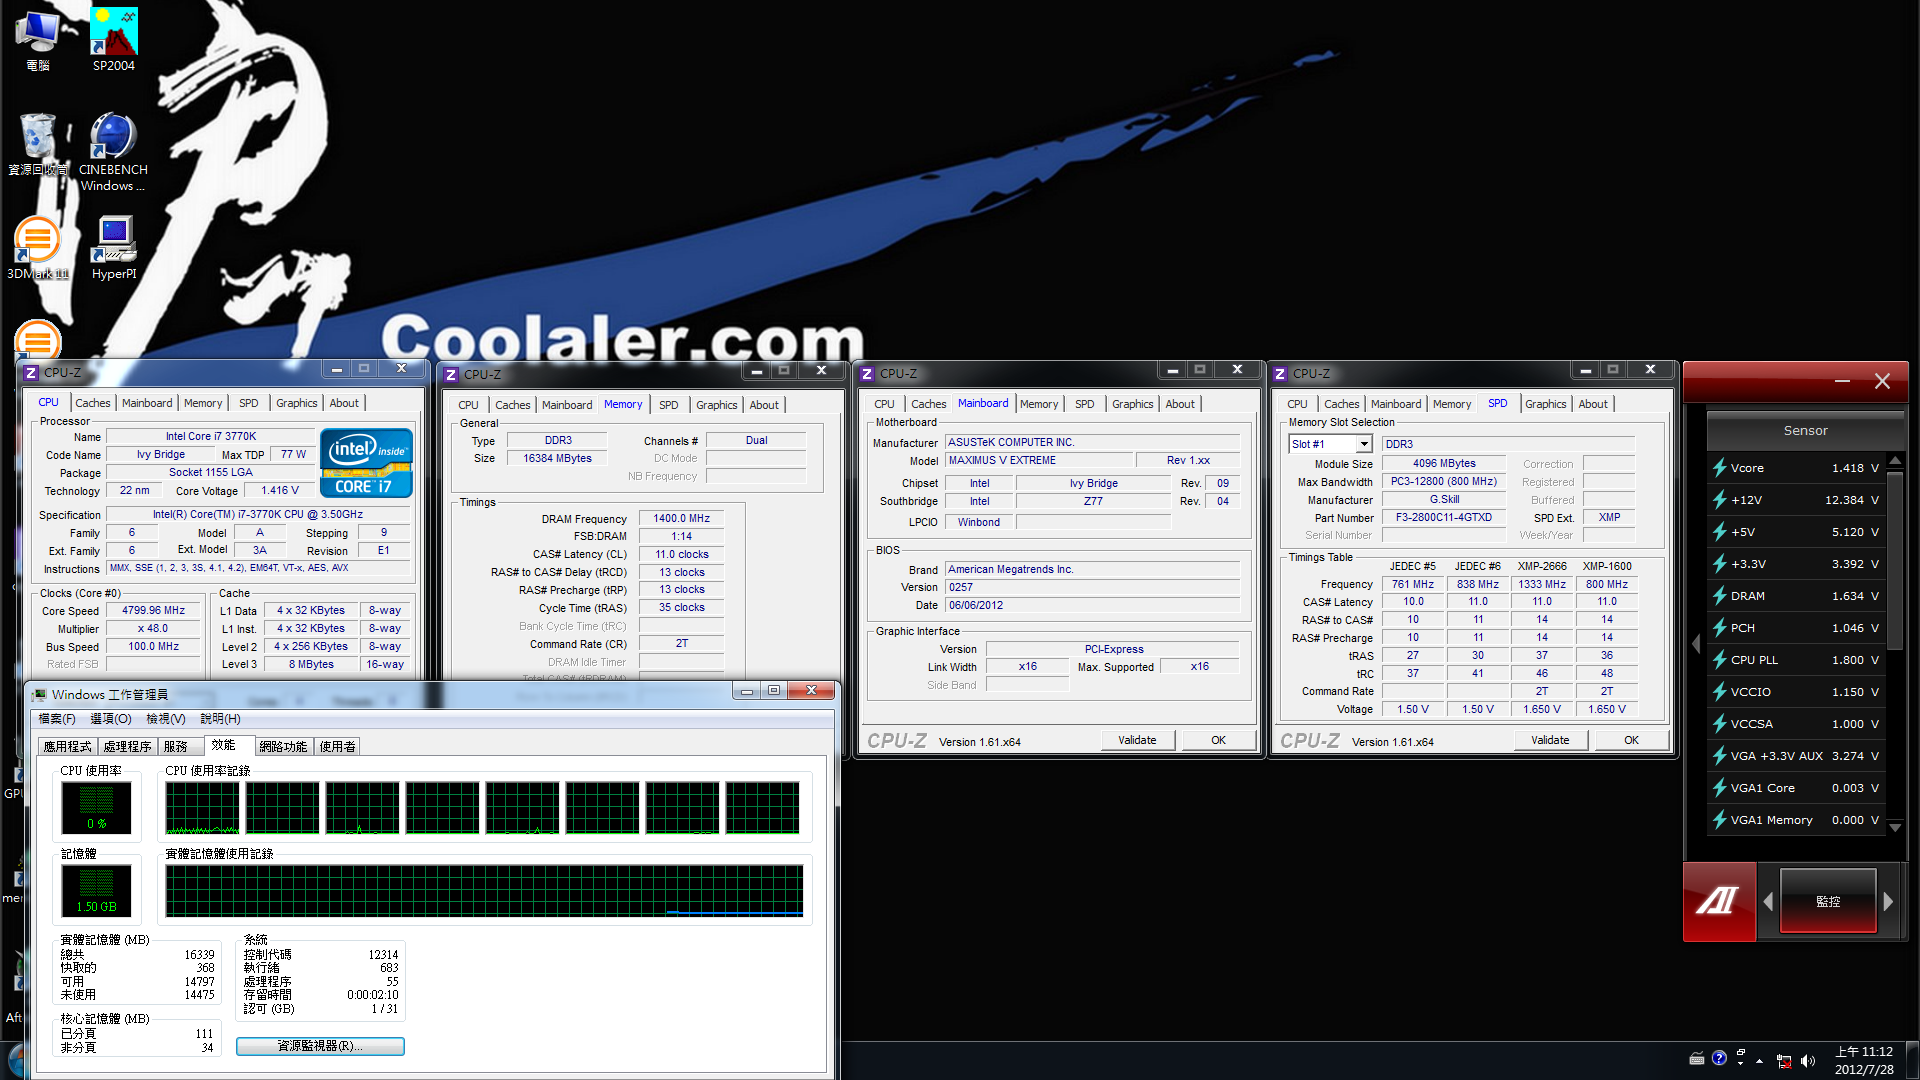Image resolution: width=1920 pixels, height=1080 pixels.
Task: Click the VGA1 Memory lightning bolt icon
Action: click(x=1720, y=820)
